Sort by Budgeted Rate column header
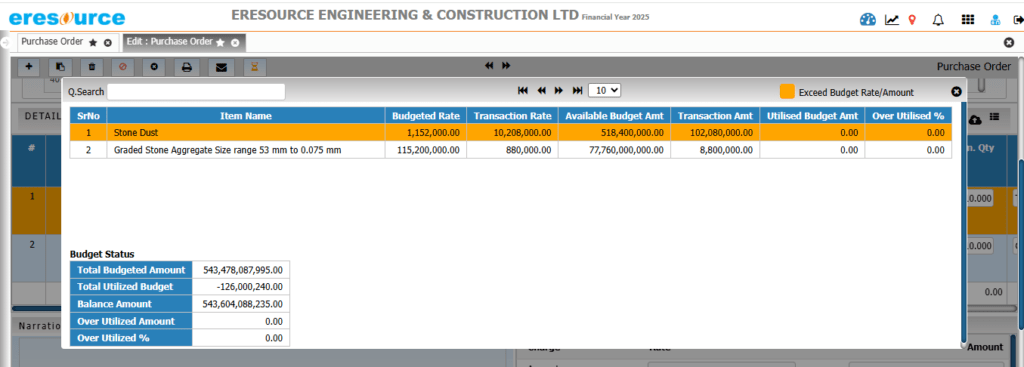Screen dimensions: 1024x367 tap(426, 116)
